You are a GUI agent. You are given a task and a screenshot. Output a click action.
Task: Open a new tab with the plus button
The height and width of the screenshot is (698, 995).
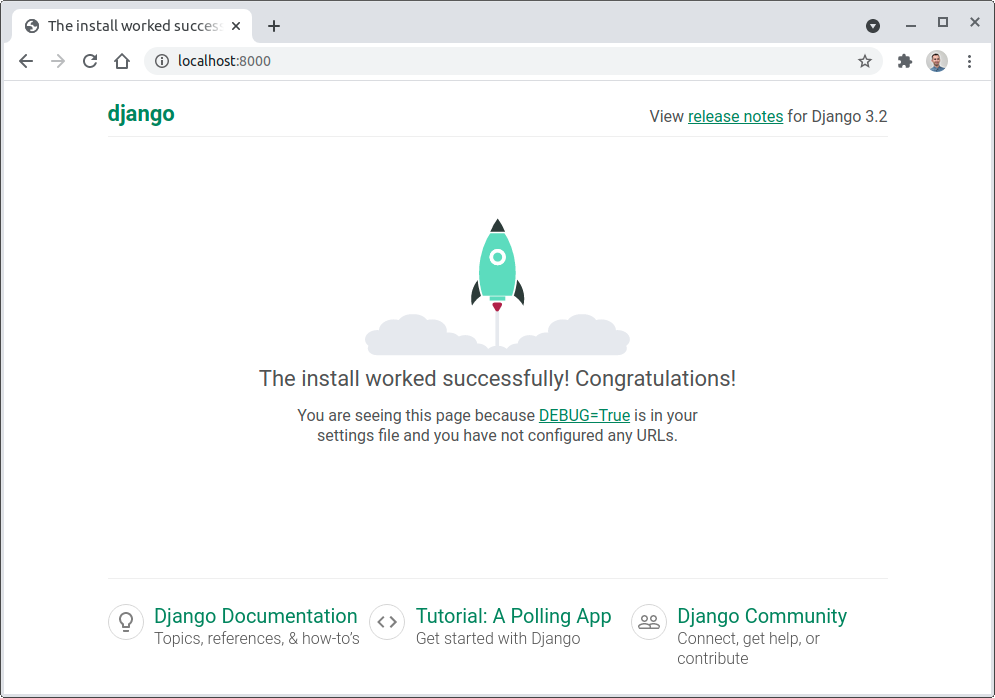pyautogui.click(x=273, y=26)
